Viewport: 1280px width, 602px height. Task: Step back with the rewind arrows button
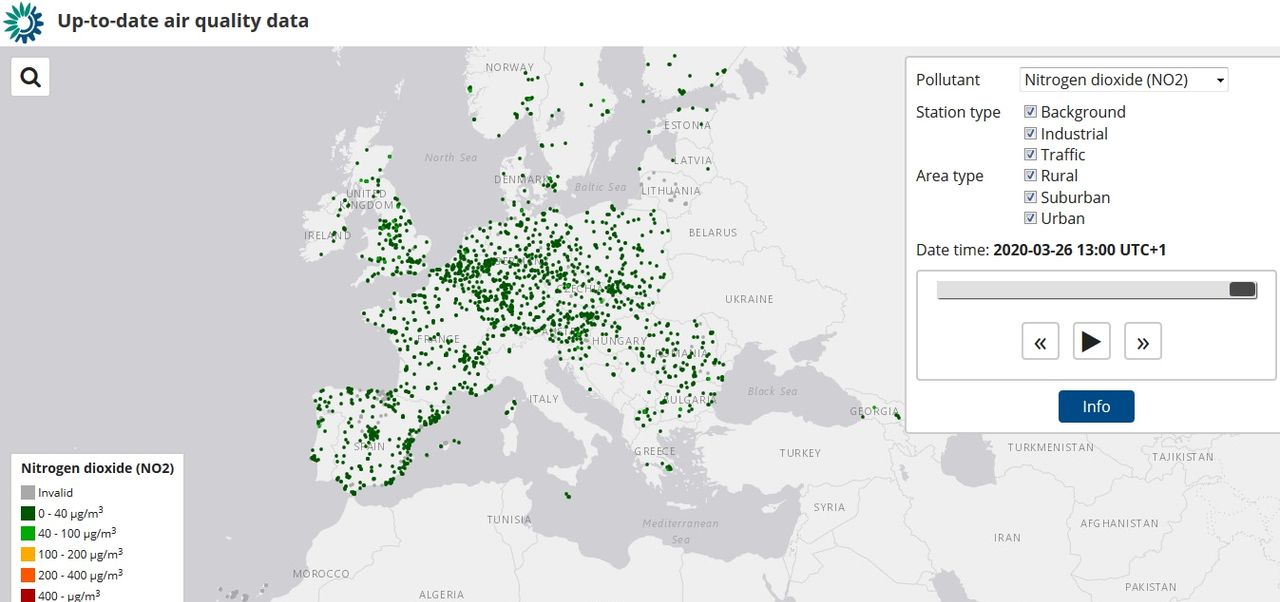[x=1040, y=342]
